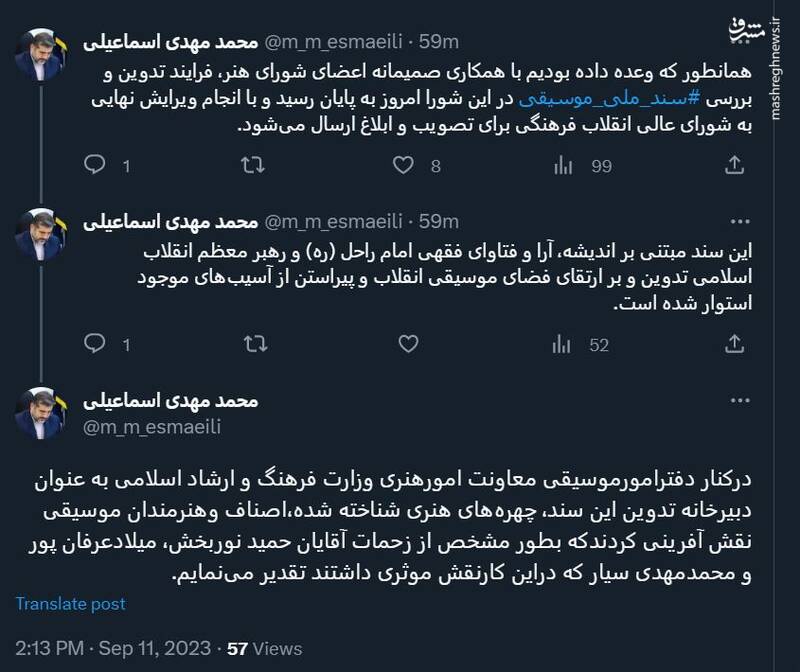Open view analytics icon showing 99

[x=561, y=166]
